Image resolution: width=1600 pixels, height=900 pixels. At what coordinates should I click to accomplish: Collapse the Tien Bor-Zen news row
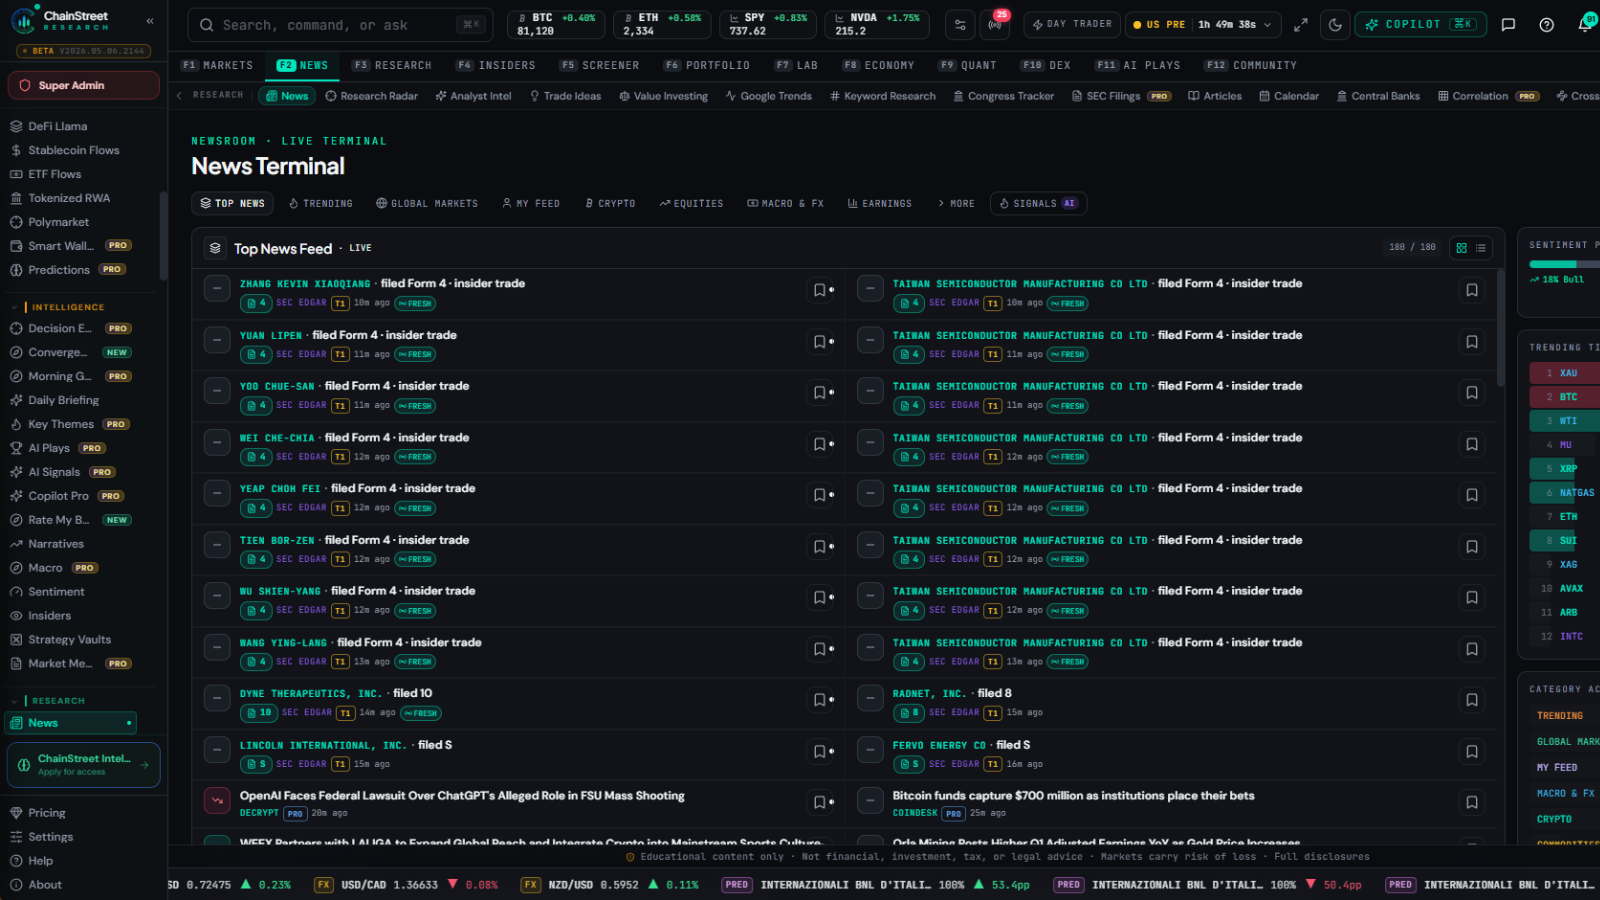click(217, 545)
